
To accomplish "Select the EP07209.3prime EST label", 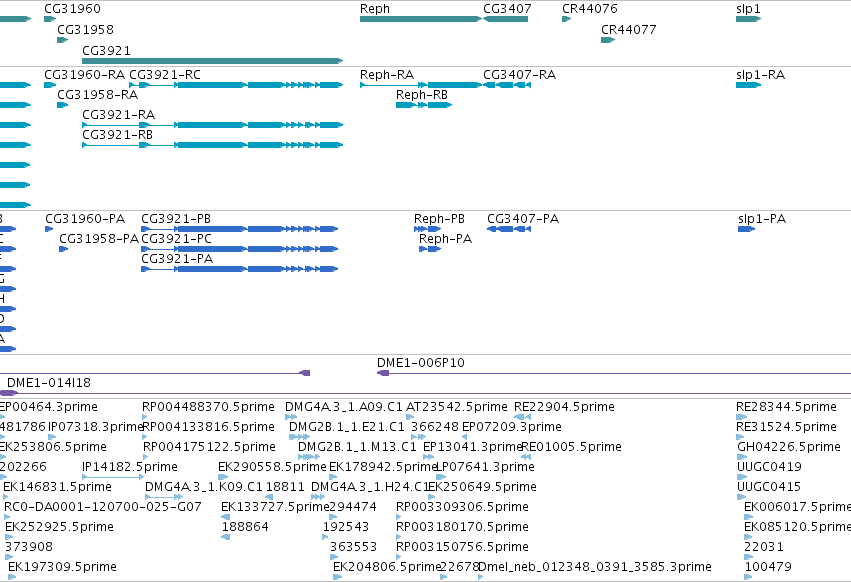I will 512,427.
